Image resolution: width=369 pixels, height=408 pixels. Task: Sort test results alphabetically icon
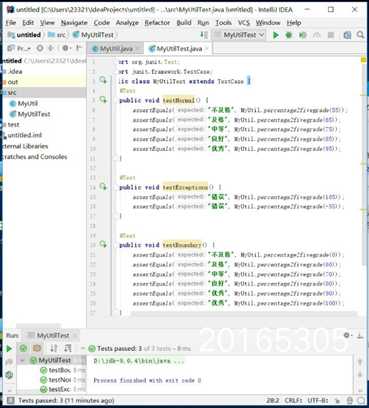(x=54, y=348)
